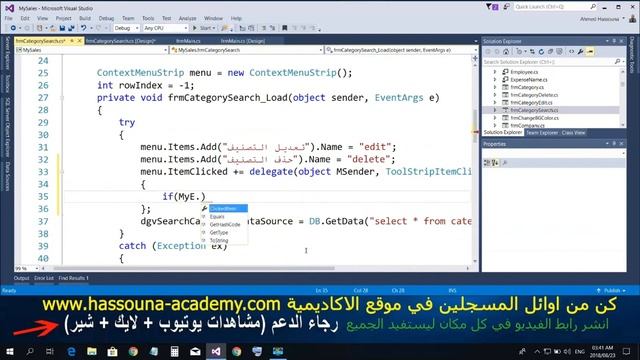Select frmCategorySearch.cs in Solution Explorer
The image size is (640, 360).
click(x=534, y=110)
